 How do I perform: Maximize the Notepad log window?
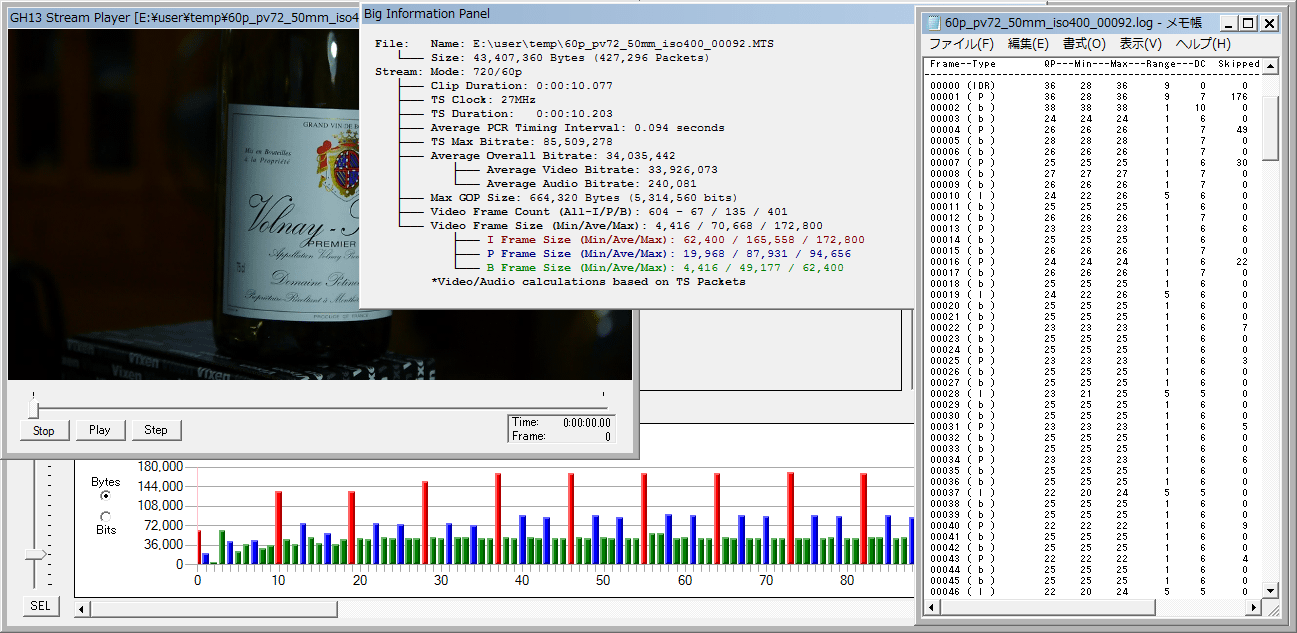[1250, 23]
